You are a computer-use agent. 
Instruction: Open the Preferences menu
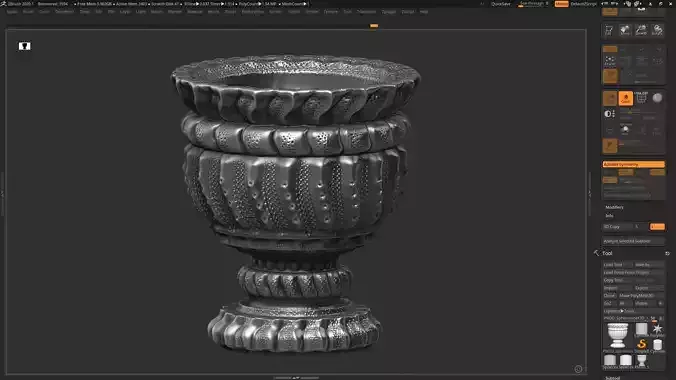pyautogui.click(x=253, y=12)
